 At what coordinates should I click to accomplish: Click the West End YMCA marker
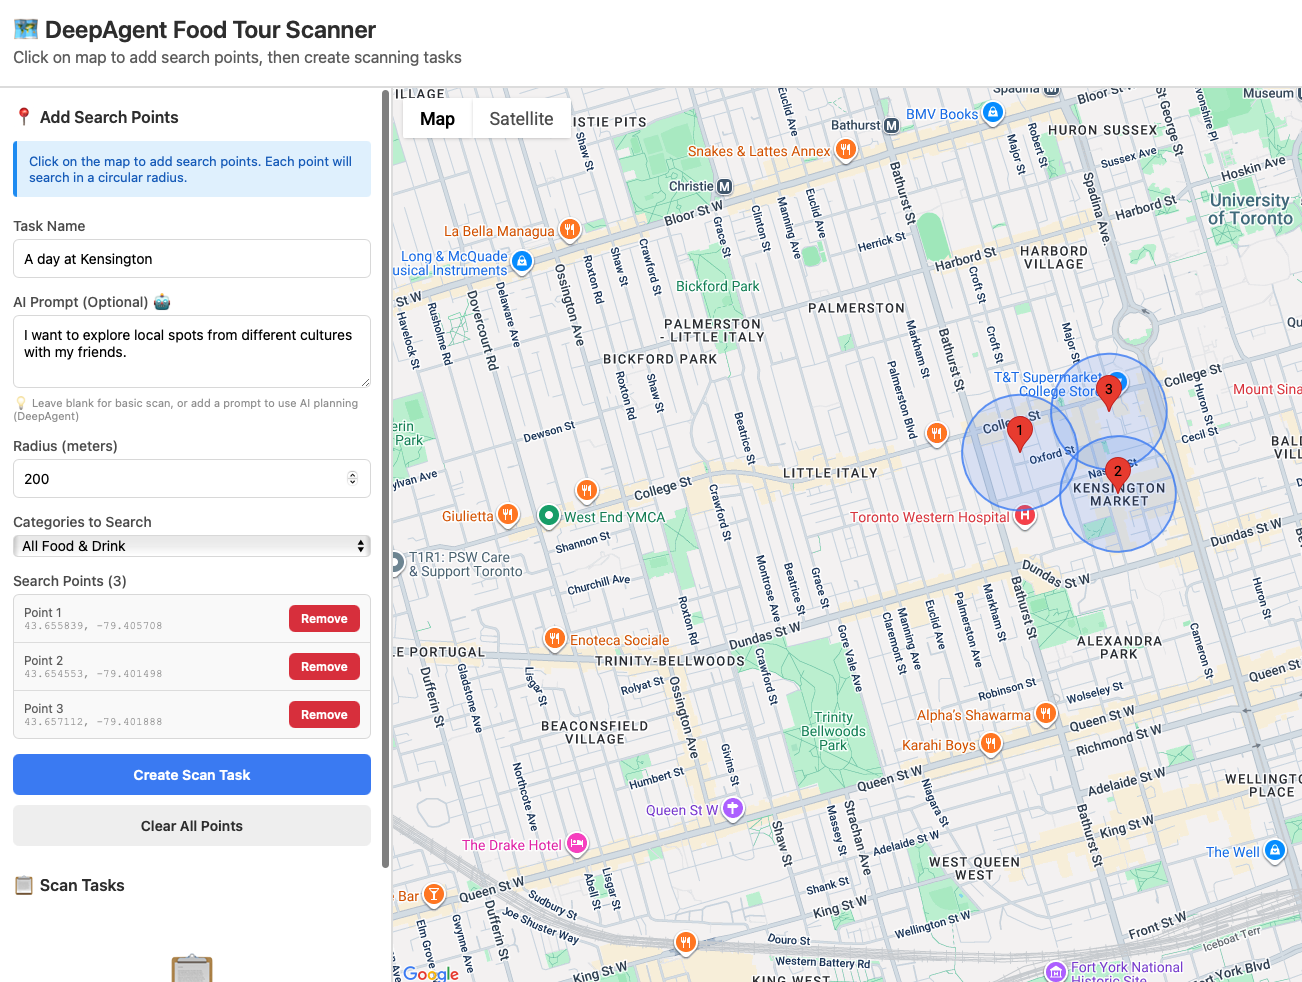(x=548, y=516)
